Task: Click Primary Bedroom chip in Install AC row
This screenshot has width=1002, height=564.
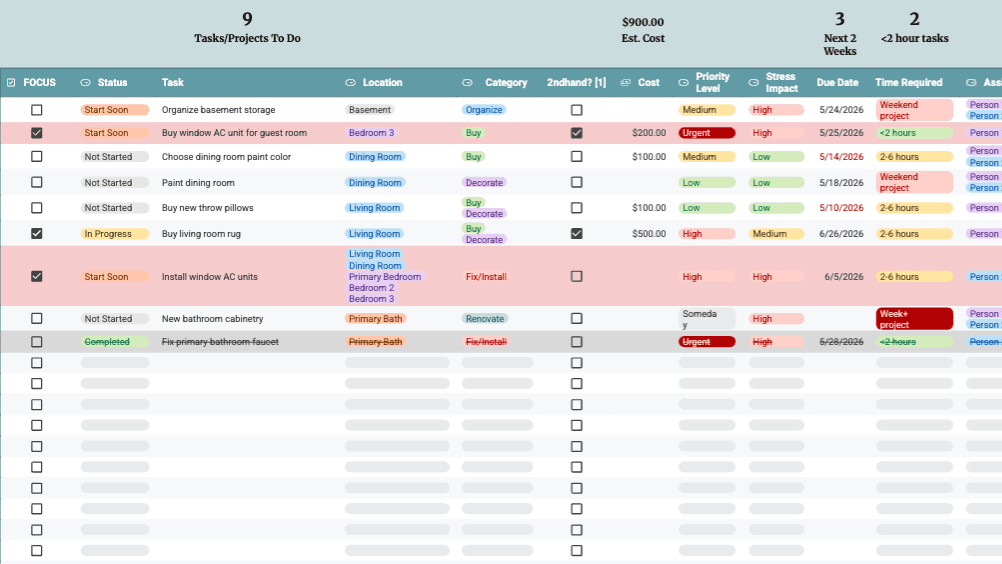Action: click(x=385, y=277)
